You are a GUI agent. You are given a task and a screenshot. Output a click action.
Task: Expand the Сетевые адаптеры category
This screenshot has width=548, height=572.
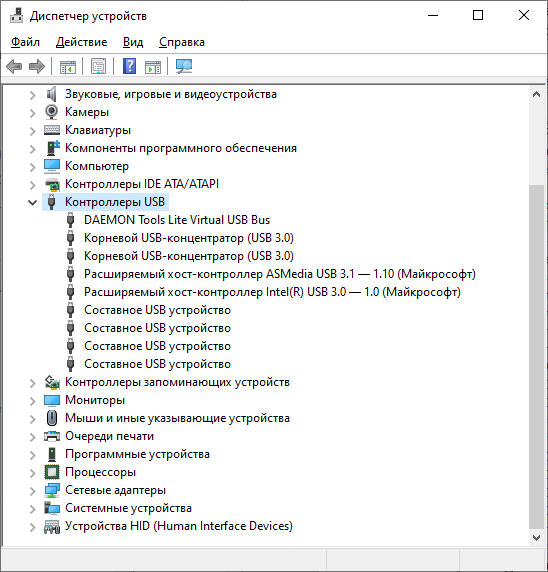coord(32,491)
